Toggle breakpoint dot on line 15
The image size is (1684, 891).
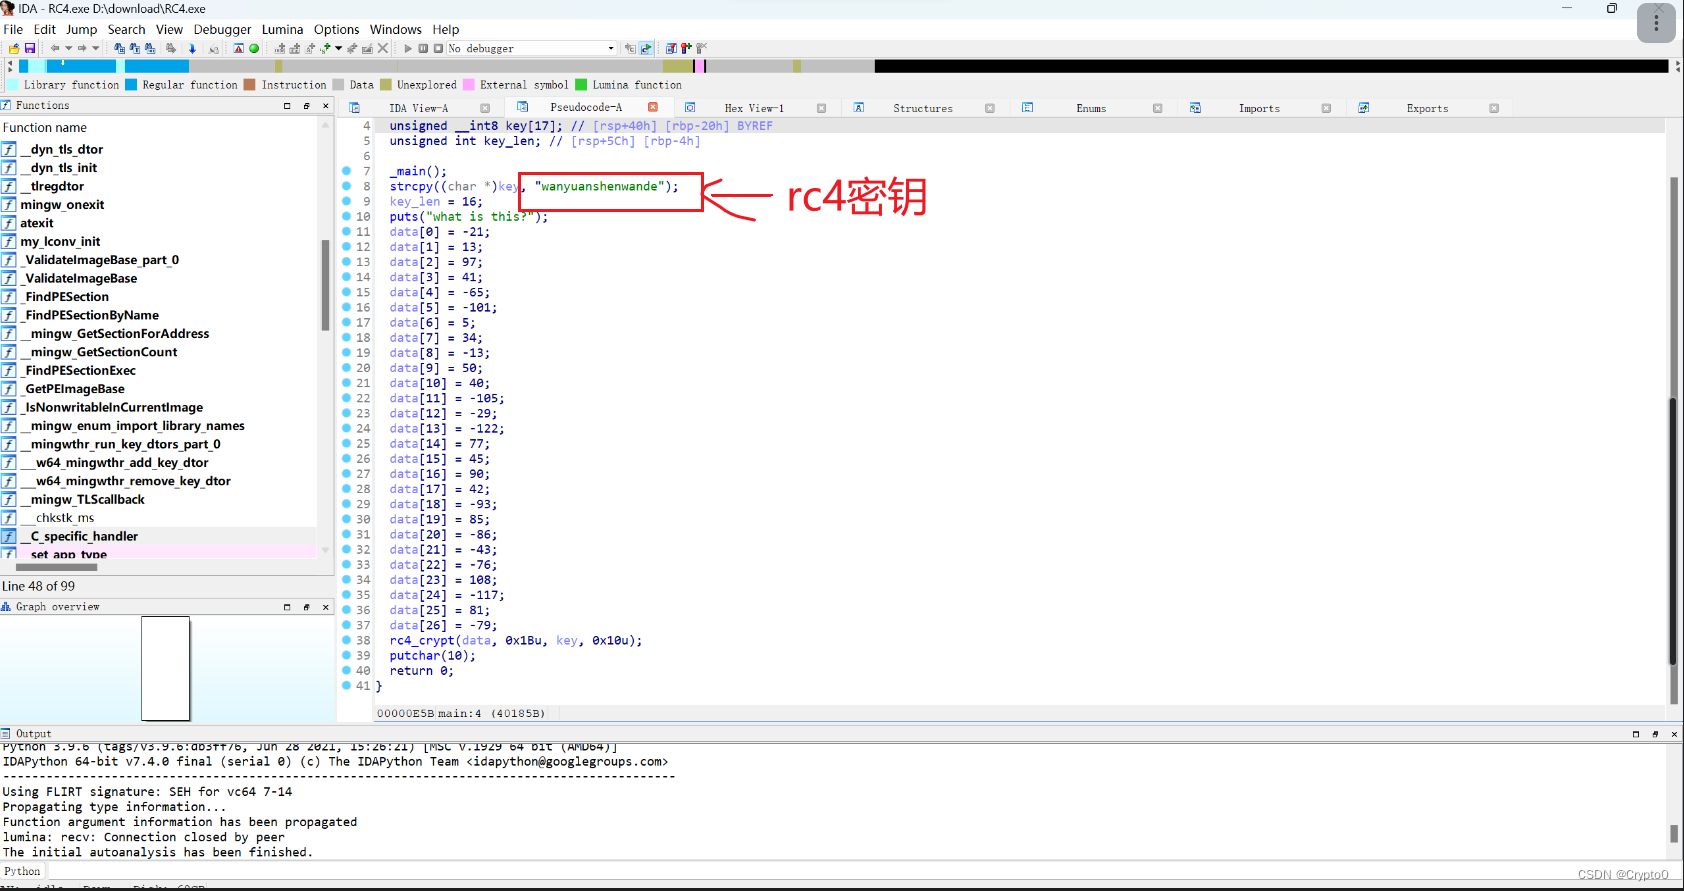pos(347,292)
